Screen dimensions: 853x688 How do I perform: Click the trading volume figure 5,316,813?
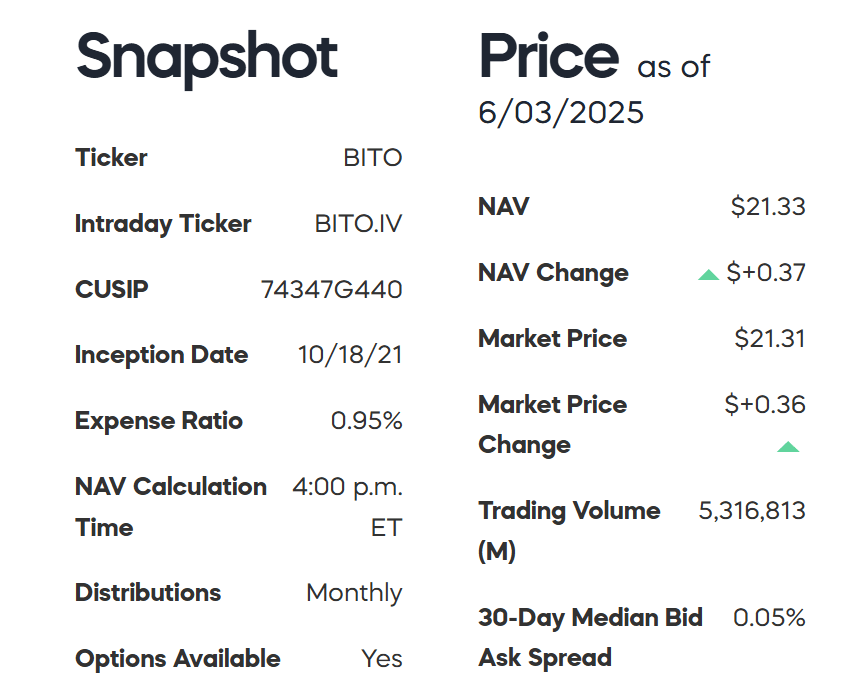coord(751,511)
